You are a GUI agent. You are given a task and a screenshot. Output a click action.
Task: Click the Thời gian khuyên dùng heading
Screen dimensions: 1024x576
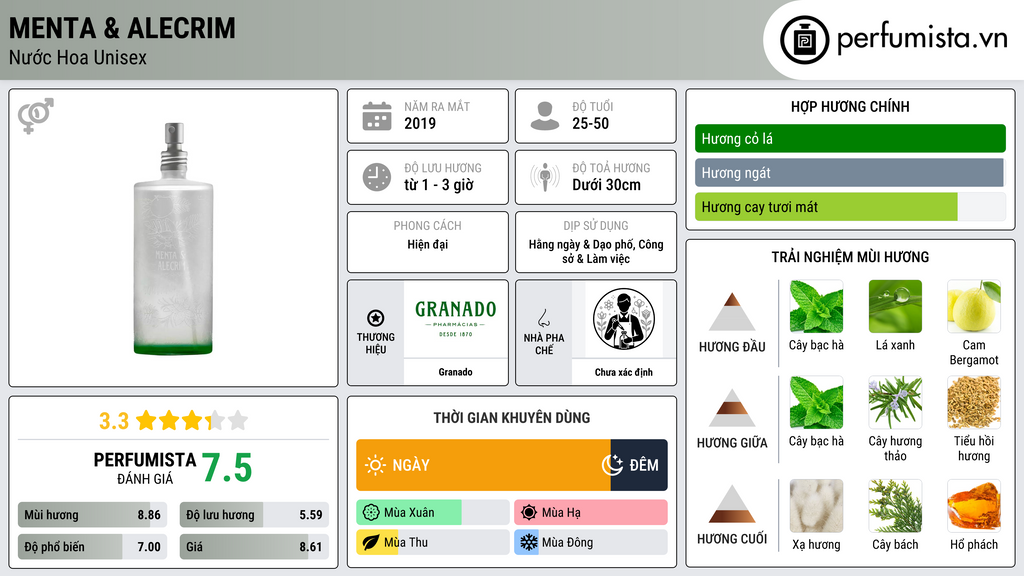point(512,417)
